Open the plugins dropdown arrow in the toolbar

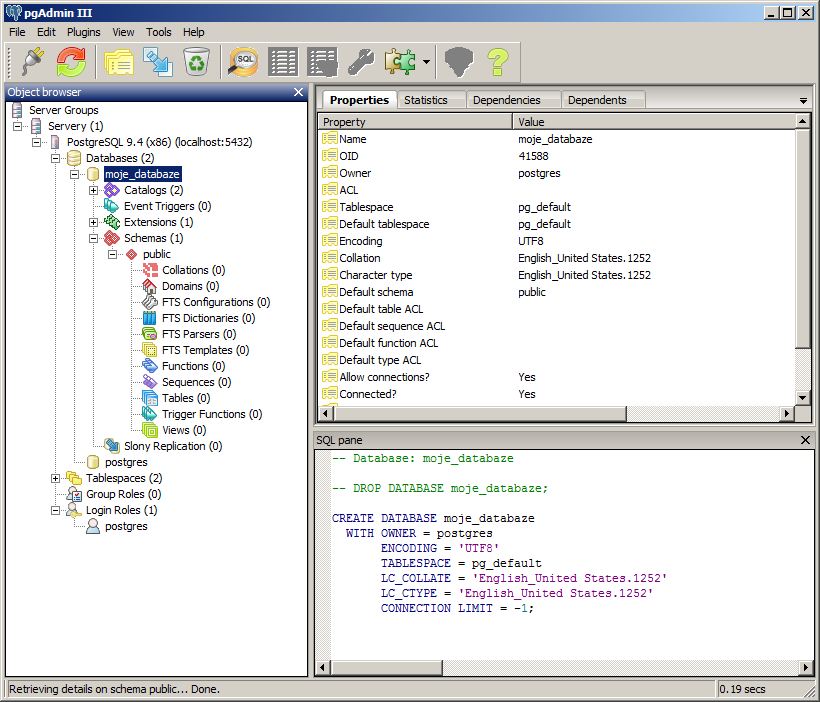tap(426, 62)
